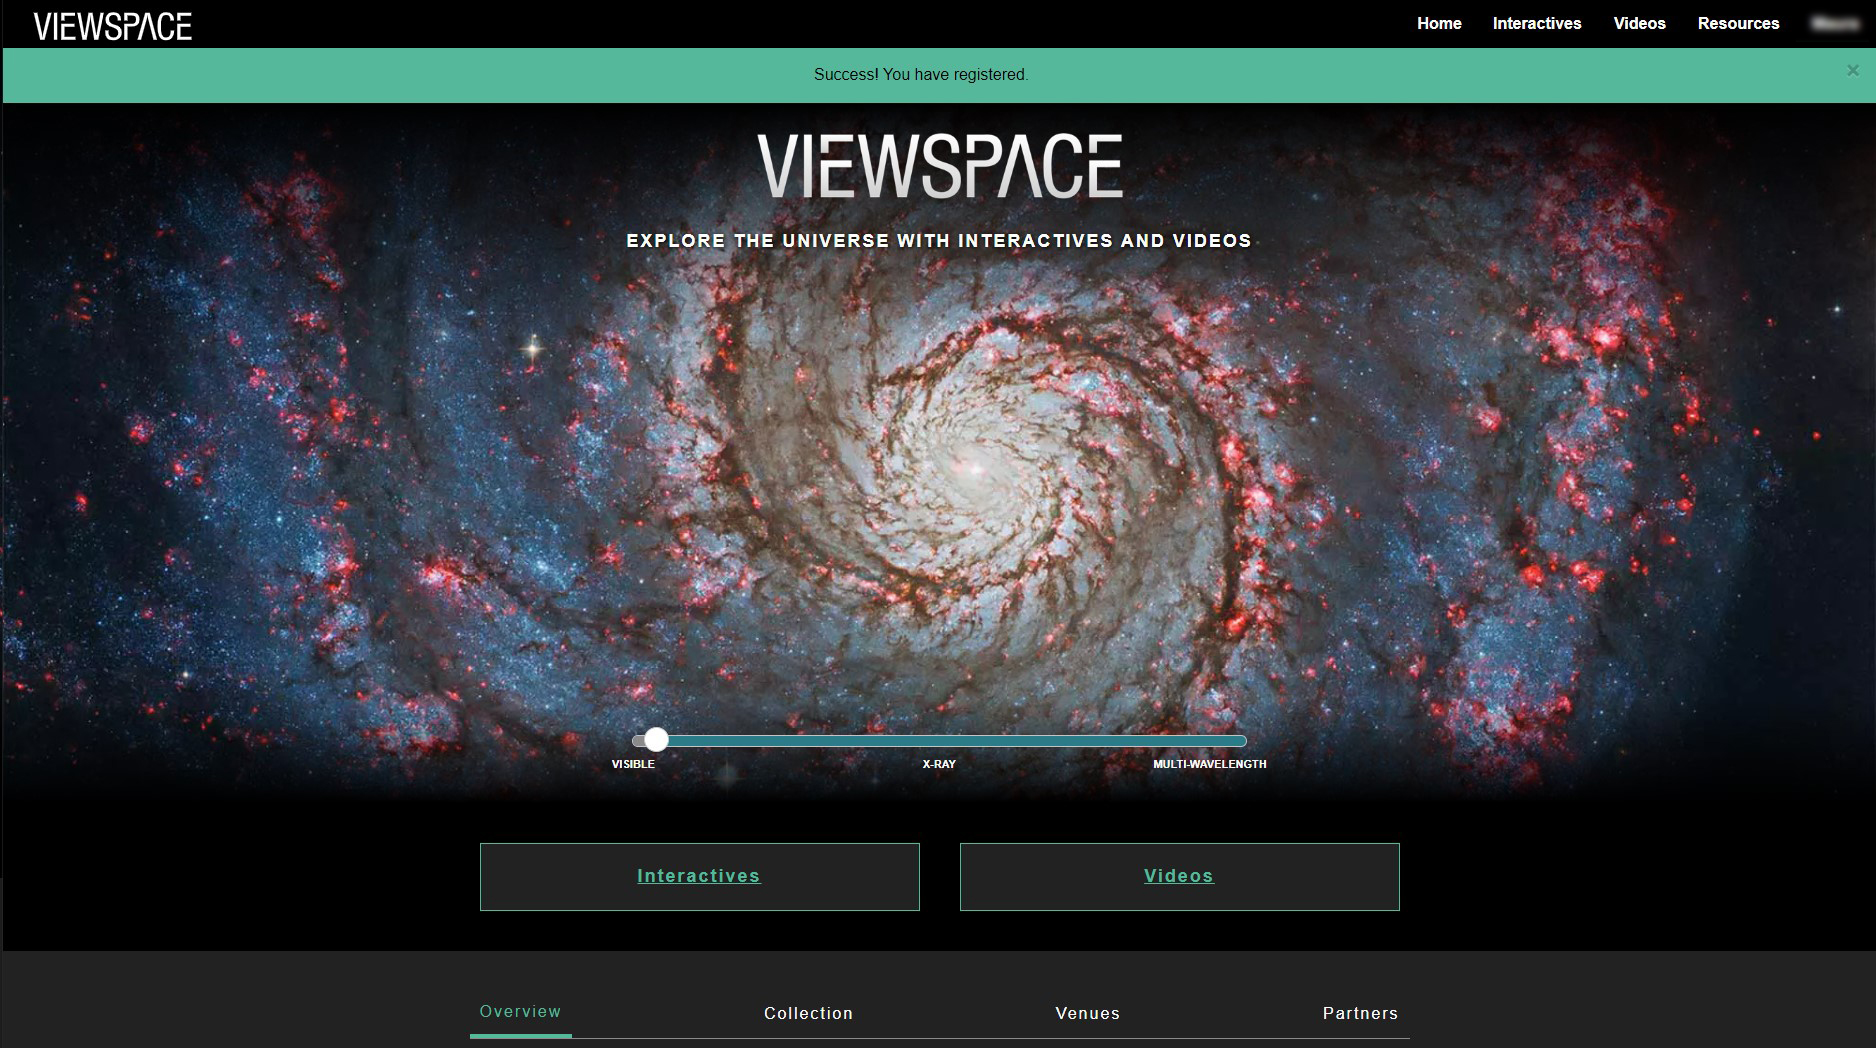Open the Home menu item
Image resolution: width=1876 pixels, height=1048 pixels.
[x=1439, y=23]
